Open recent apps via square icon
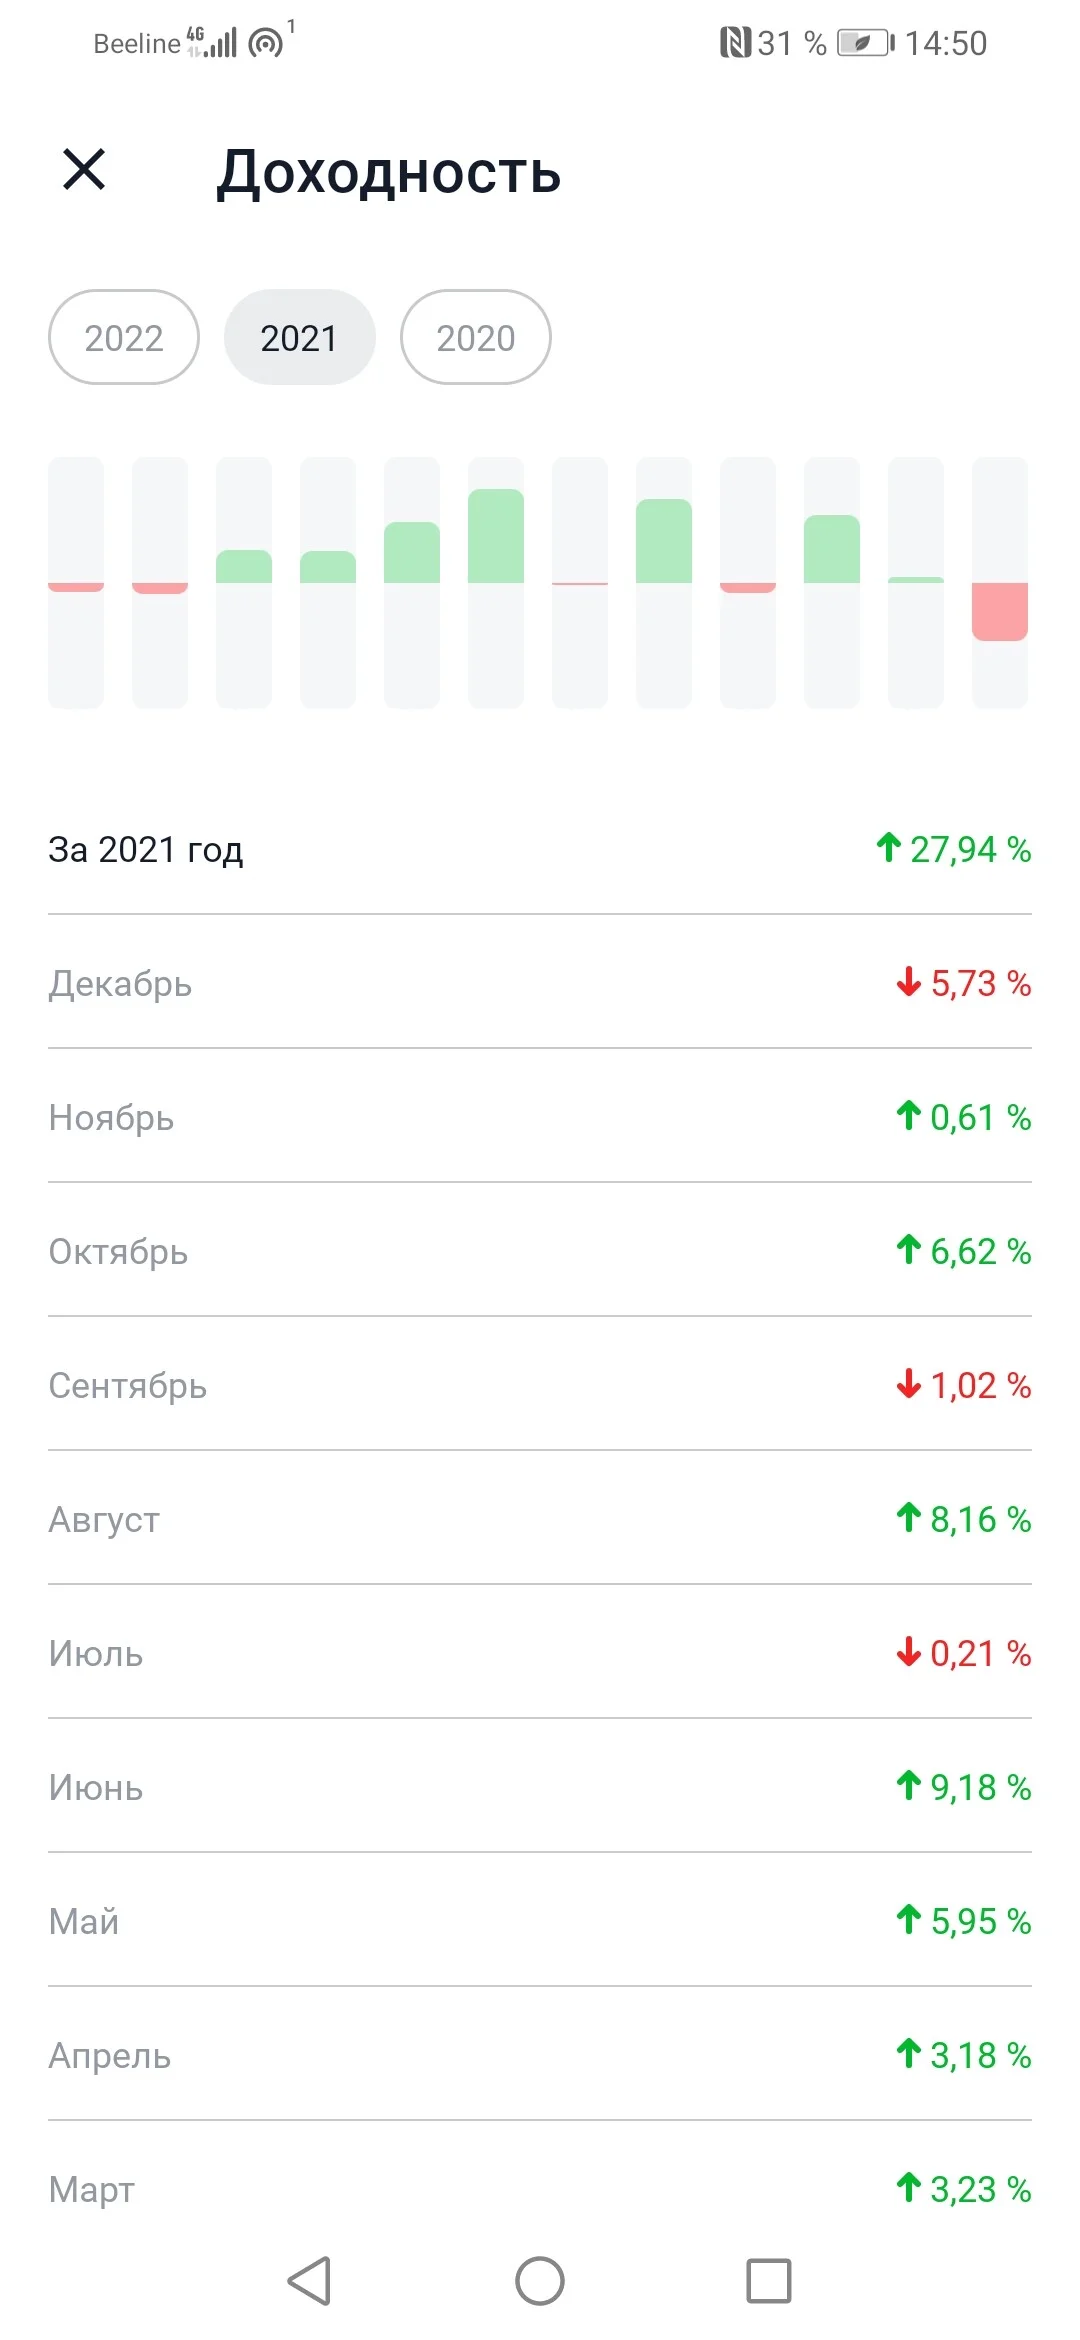The width and height of the screenshot is (1080, 2340). tap(769, 2281)
